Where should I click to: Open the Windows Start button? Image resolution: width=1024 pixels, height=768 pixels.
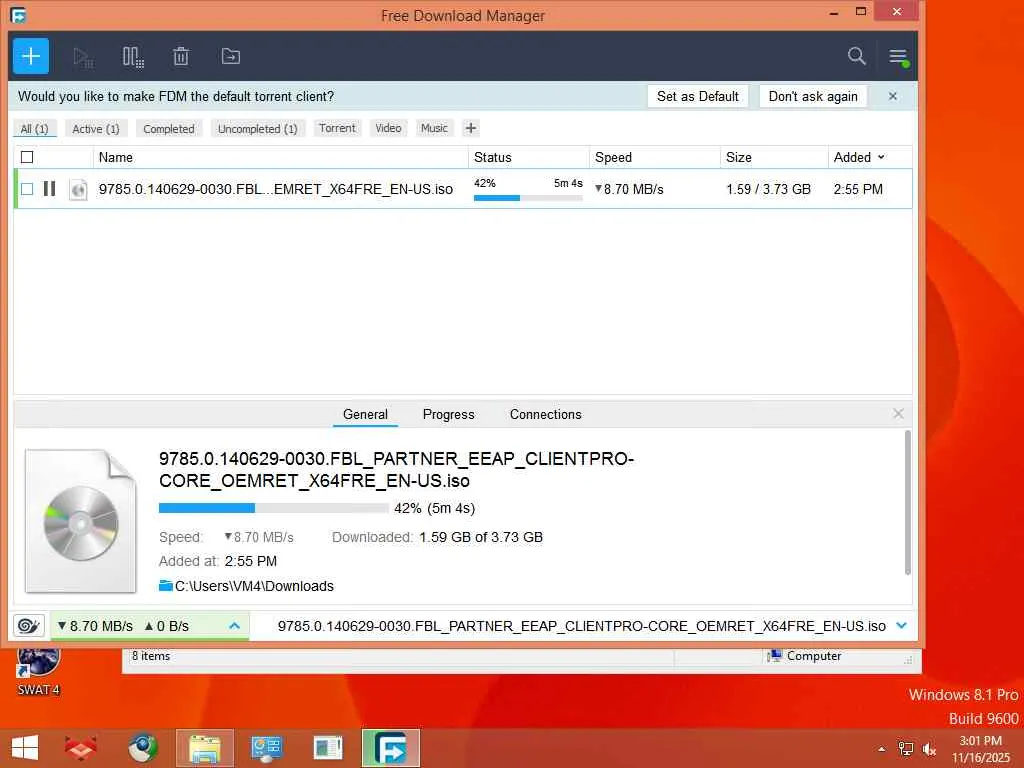25,748
